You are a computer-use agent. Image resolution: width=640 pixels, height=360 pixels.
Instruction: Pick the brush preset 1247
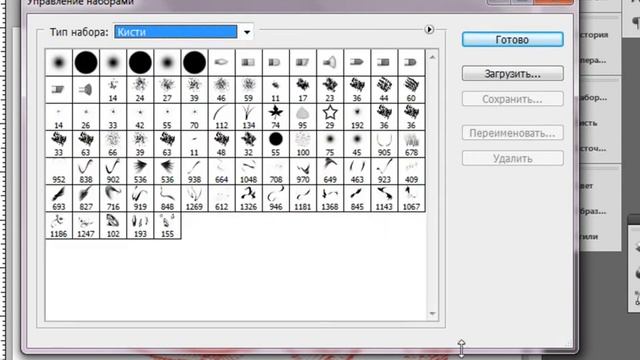(86, 225)
